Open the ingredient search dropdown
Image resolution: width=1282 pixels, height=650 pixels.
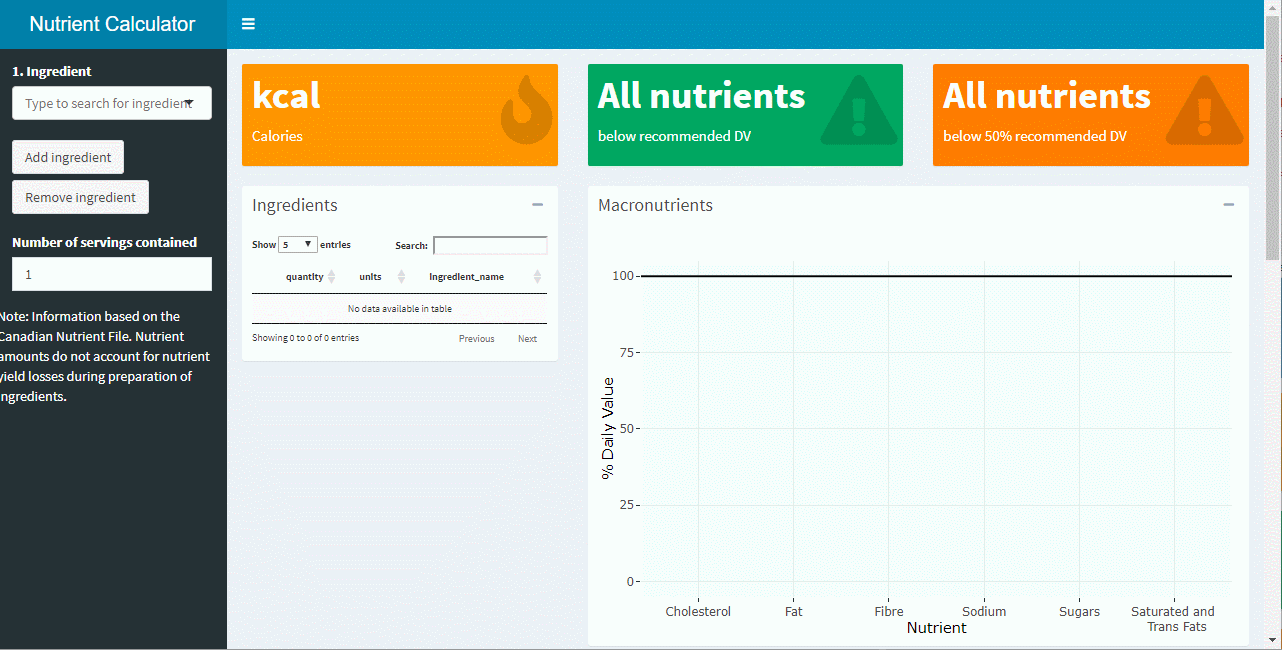[x=112, y=103]
